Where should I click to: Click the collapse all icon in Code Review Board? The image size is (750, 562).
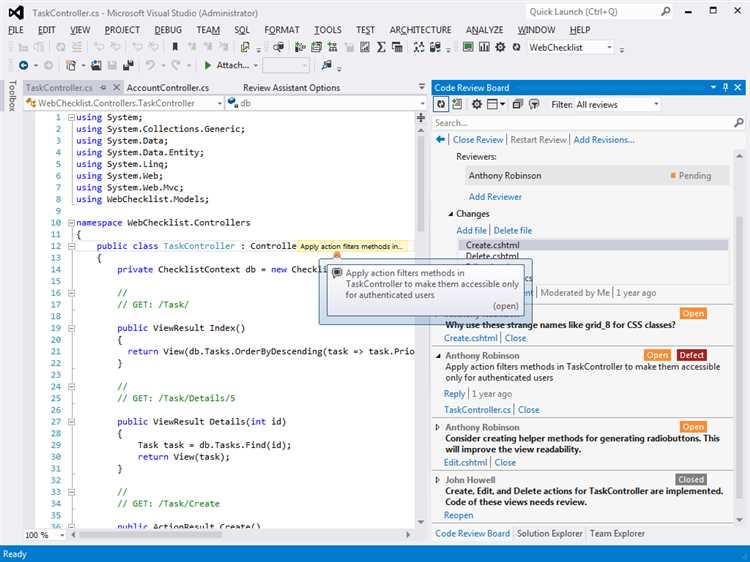tap(518, 104)
